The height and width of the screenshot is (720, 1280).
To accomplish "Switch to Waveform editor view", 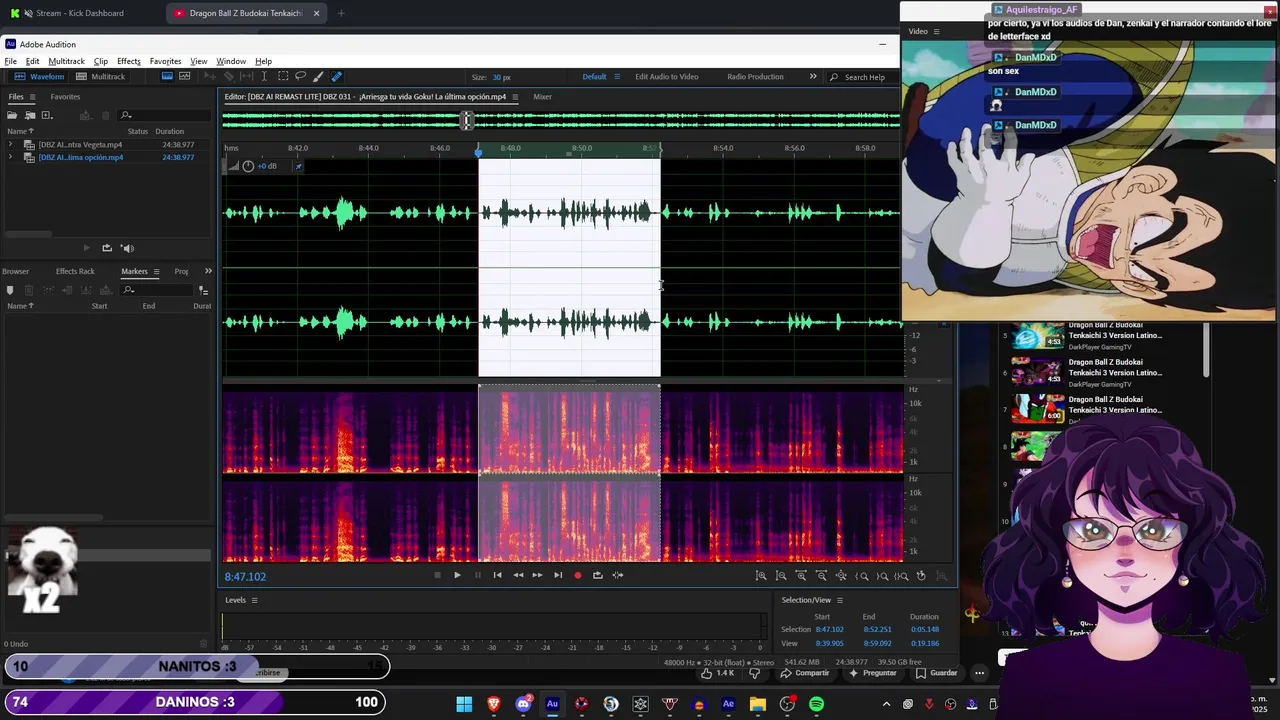I will click(x=39, y=77).
